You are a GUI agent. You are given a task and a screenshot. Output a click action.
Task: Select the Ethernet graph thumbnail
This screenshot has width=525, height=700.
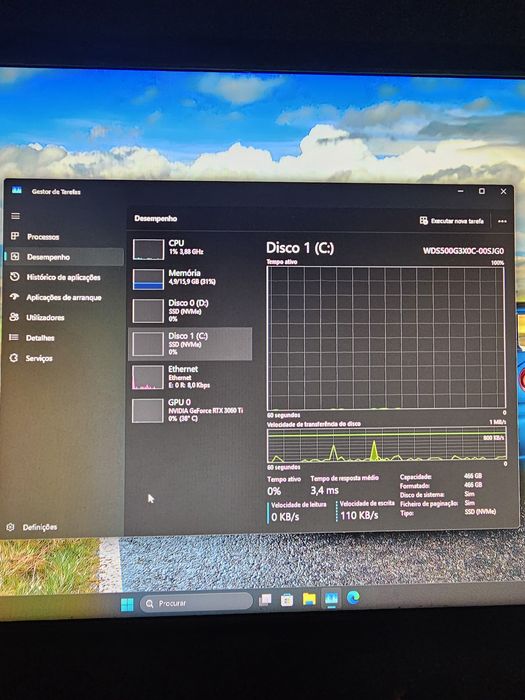point(148,377)
